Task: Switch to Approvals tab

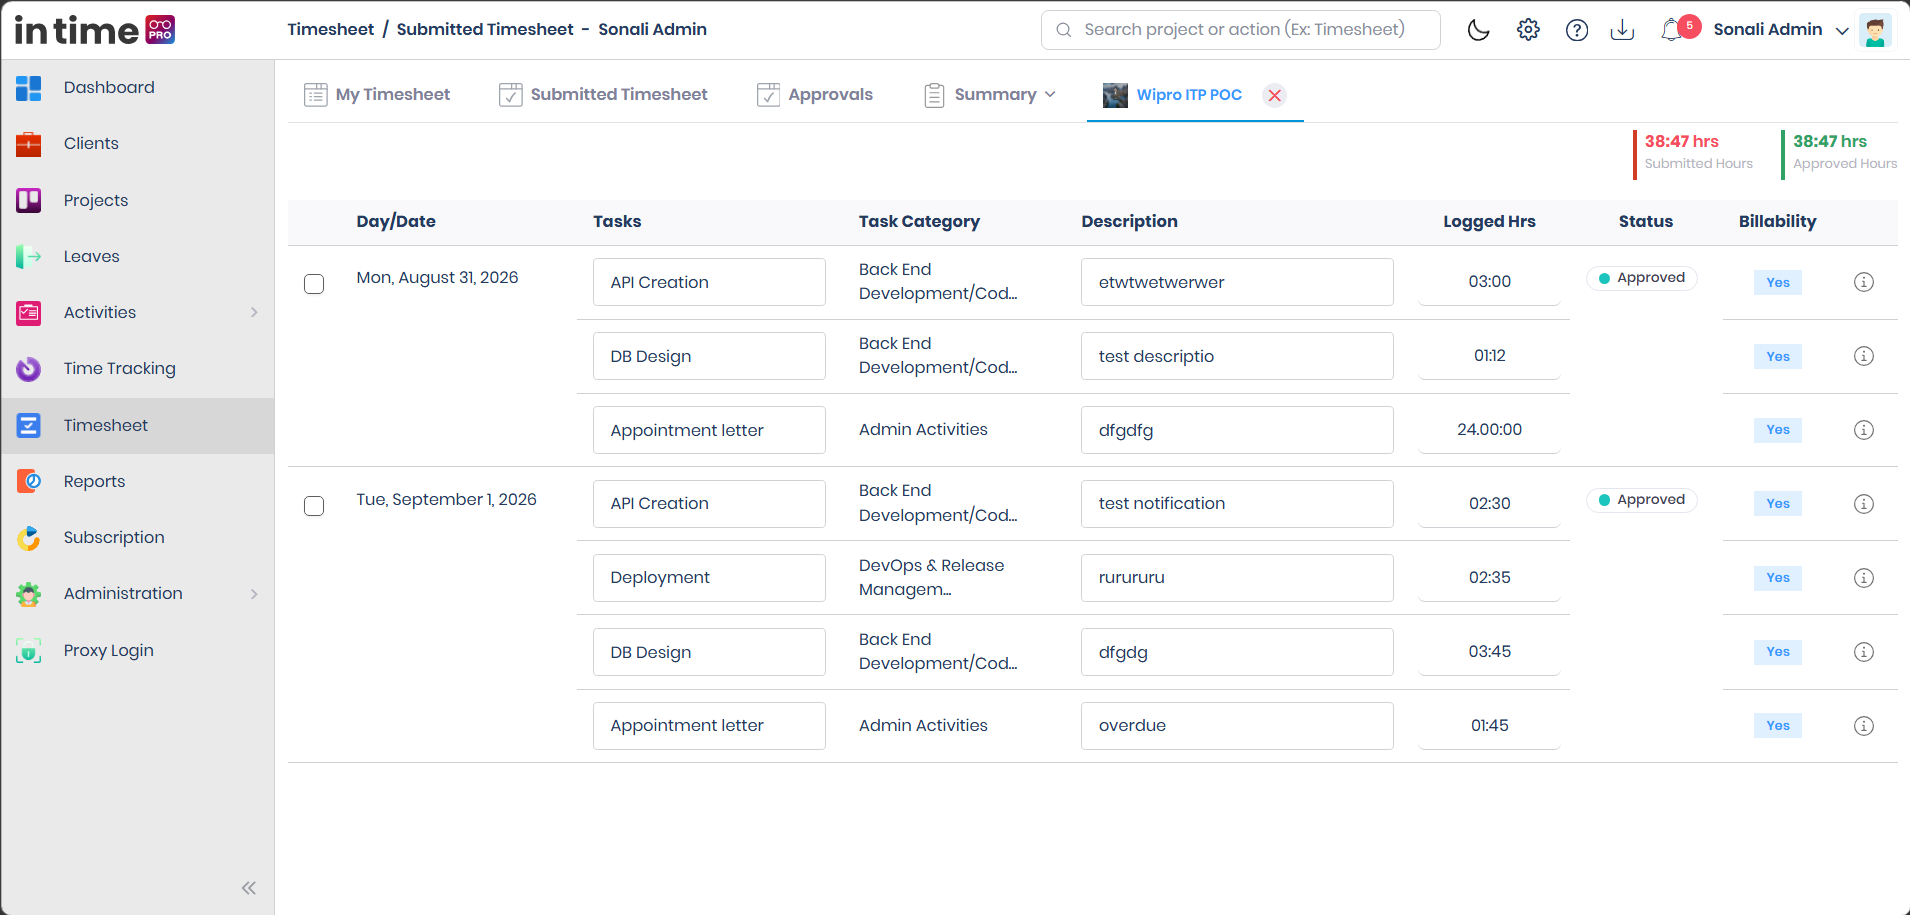Action: pos(815,94)
